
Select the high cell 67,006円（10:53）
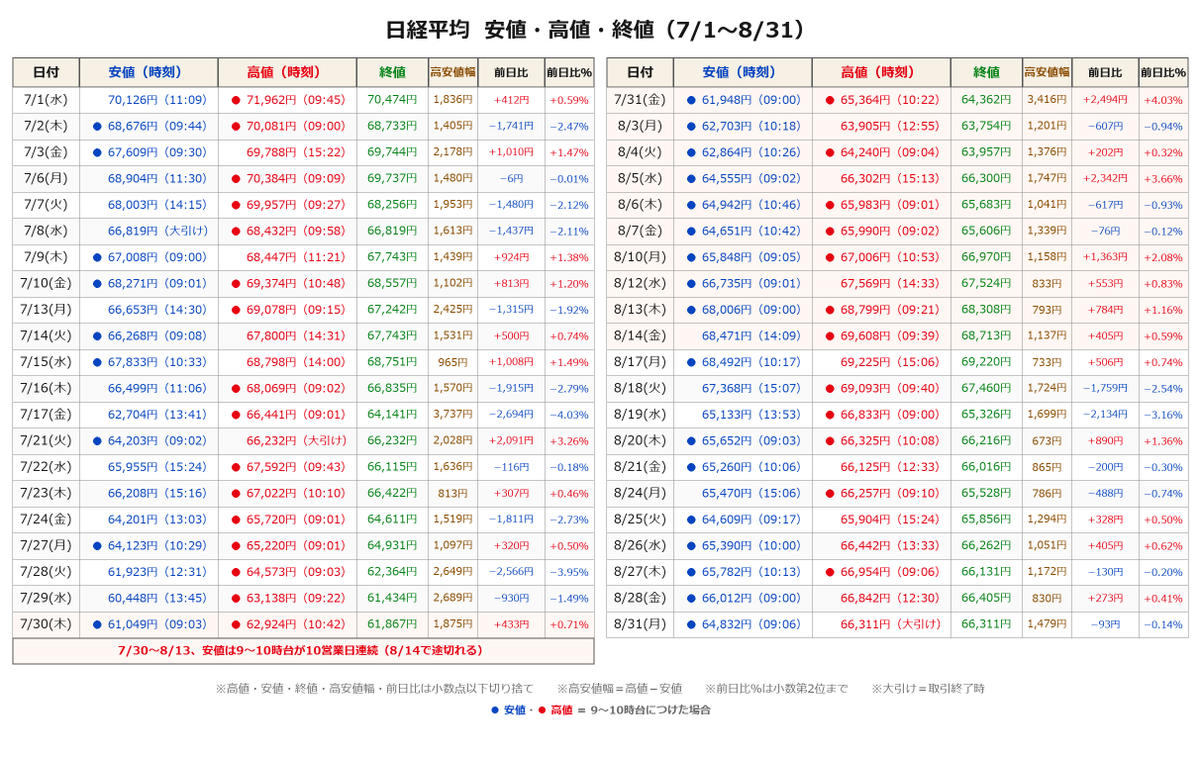(890, 257)
